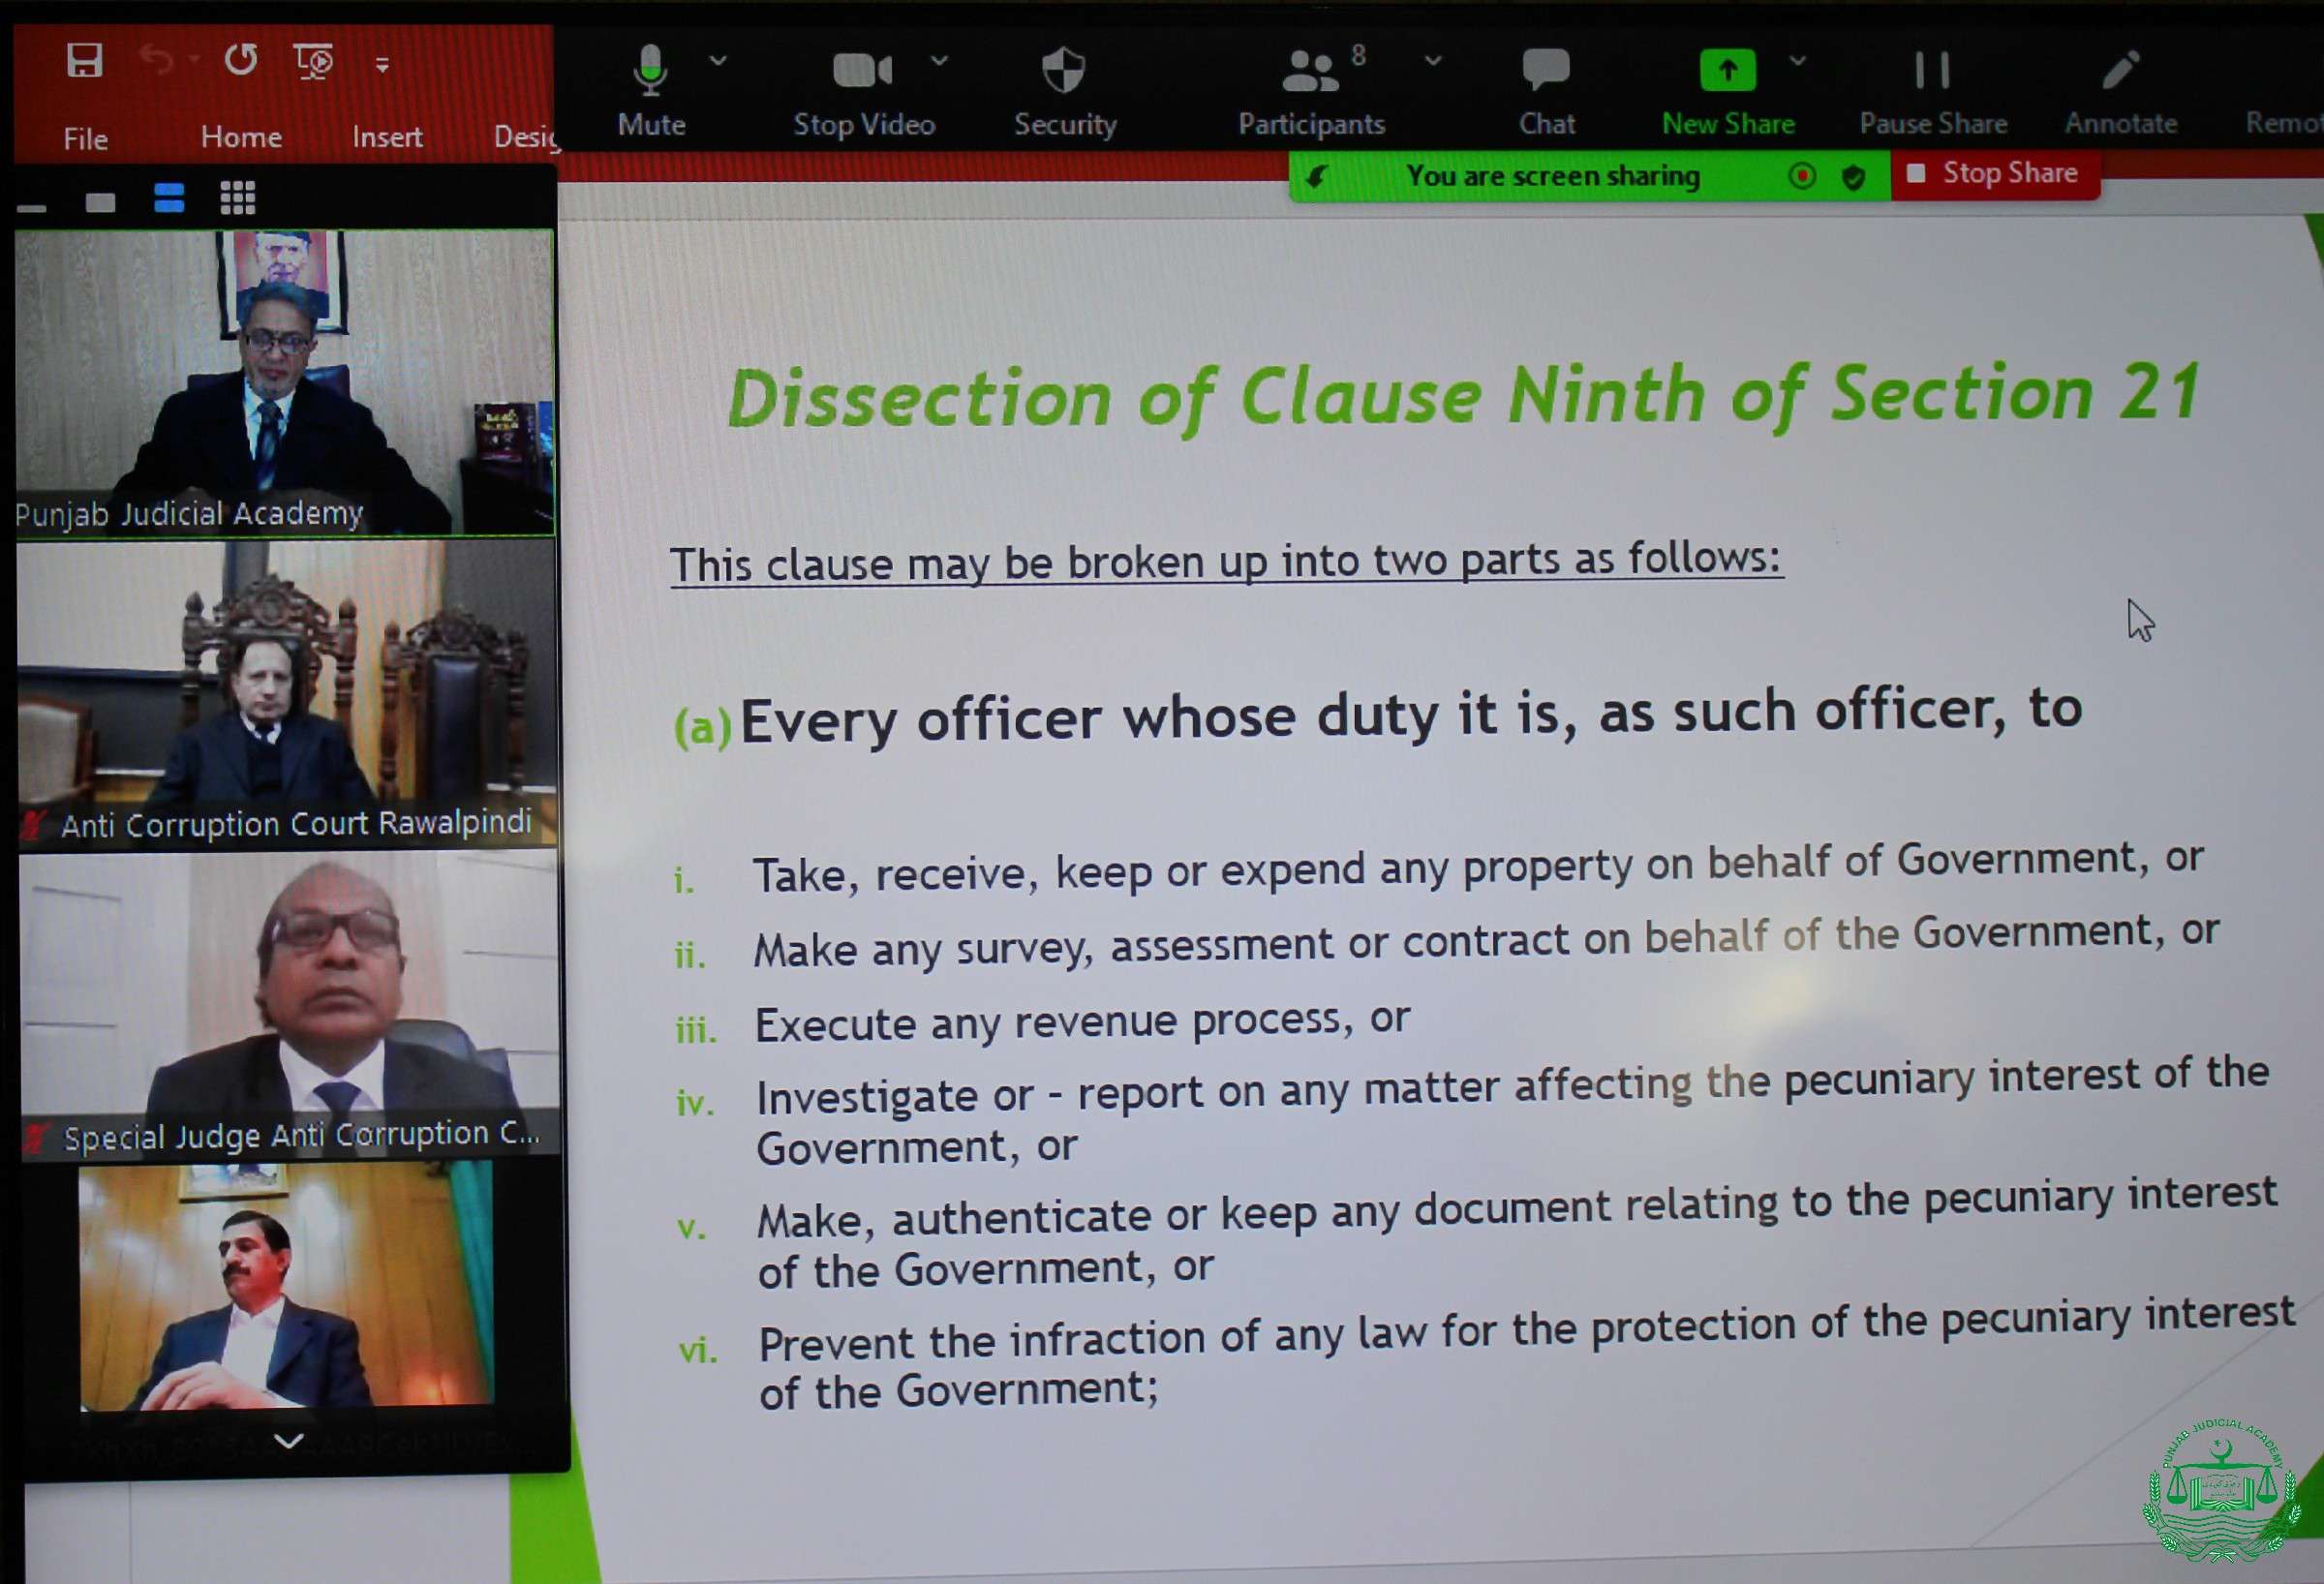2324x1584 pixels.
Task: Expand audio options arrow next to Mute
Action: (718, 61)
